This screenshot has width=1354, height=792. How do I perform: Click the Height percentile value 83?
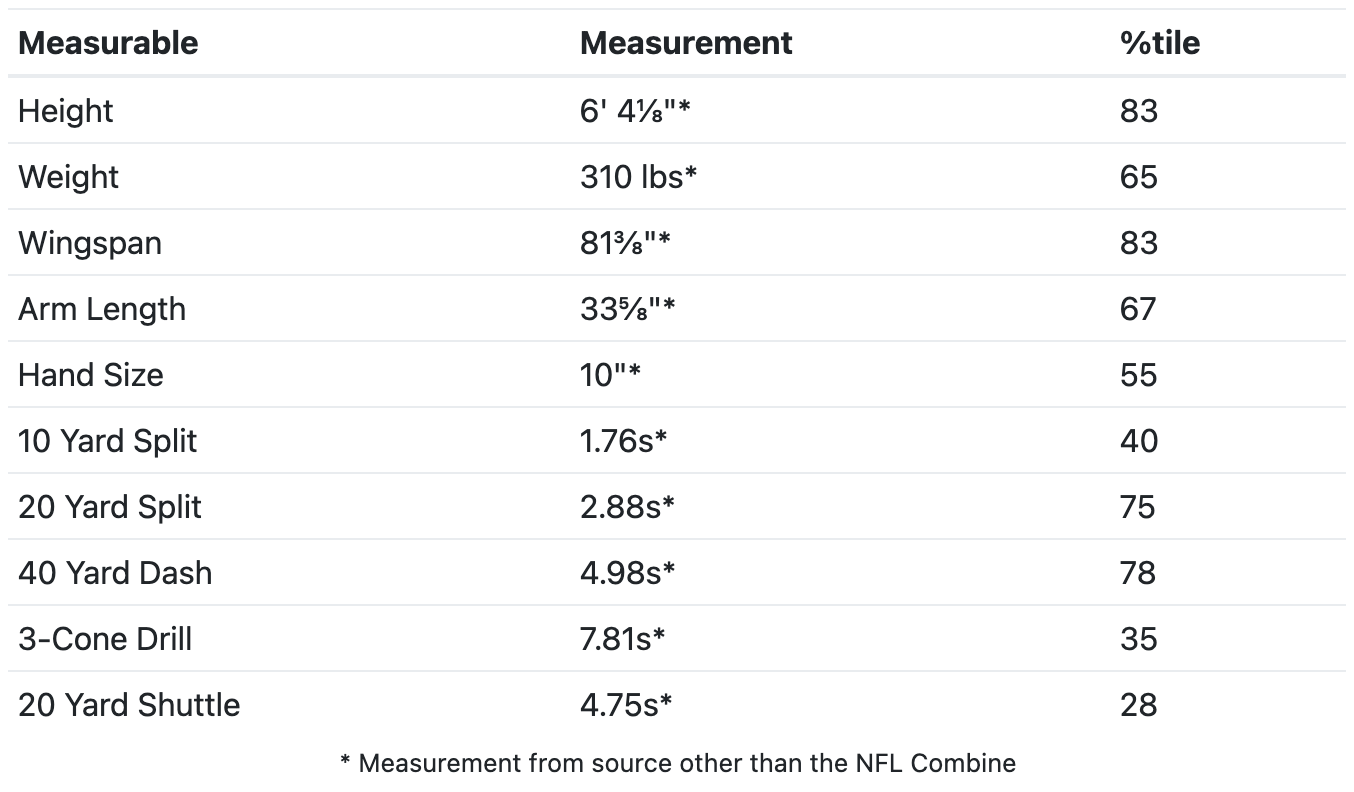click(1139, 110)
